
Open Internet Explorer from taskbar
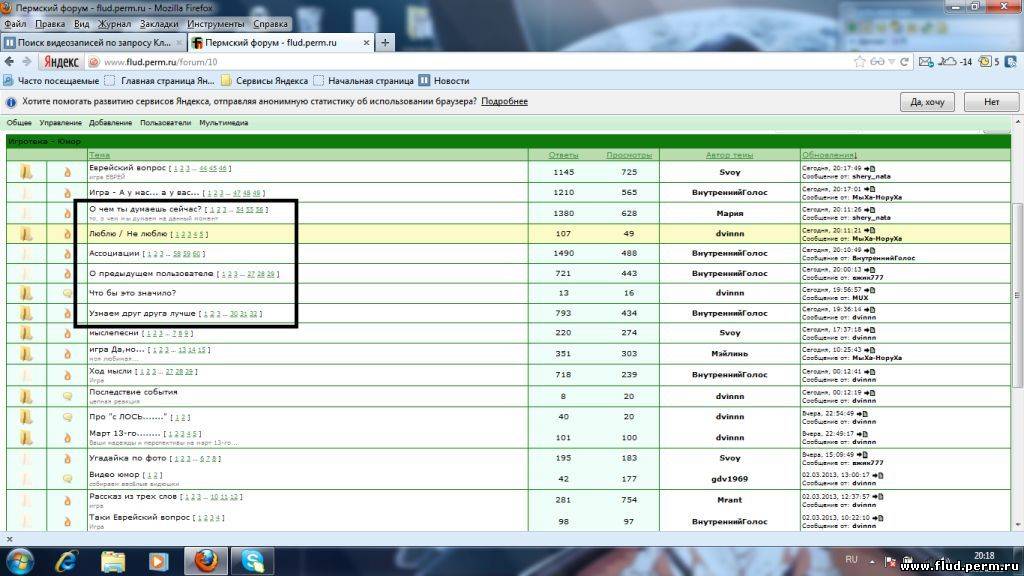66,560
